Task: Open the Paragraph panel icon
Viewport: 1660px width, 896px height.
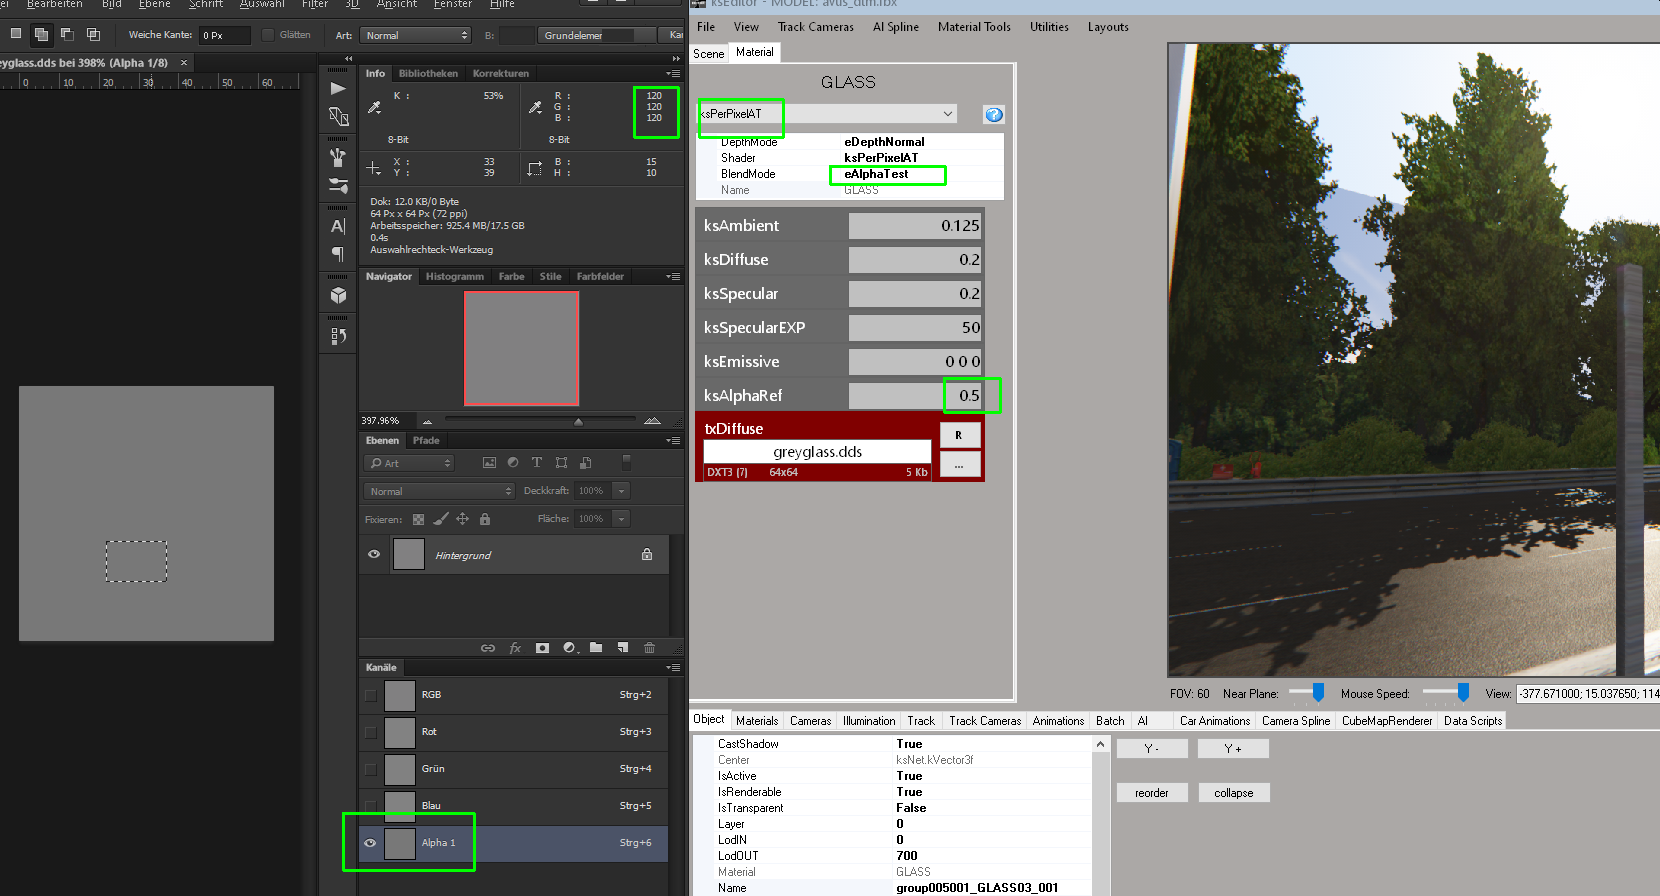Action: click(x=338, y=254)
